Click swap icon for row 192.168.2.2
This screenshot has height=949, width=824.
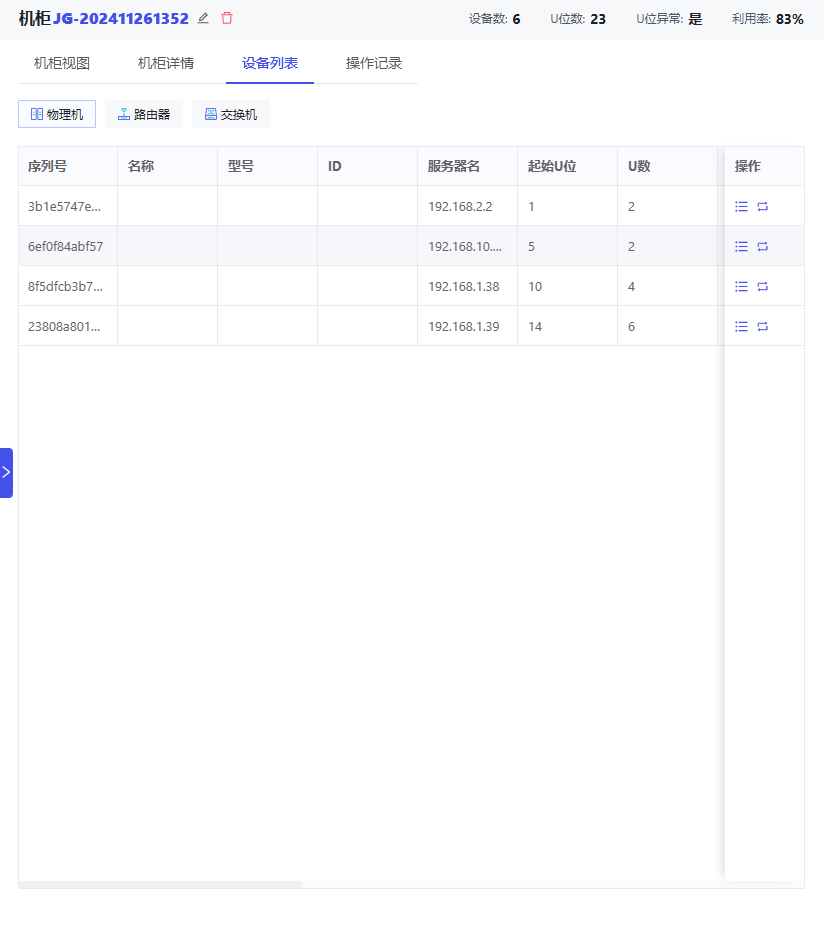coord(763,206)
